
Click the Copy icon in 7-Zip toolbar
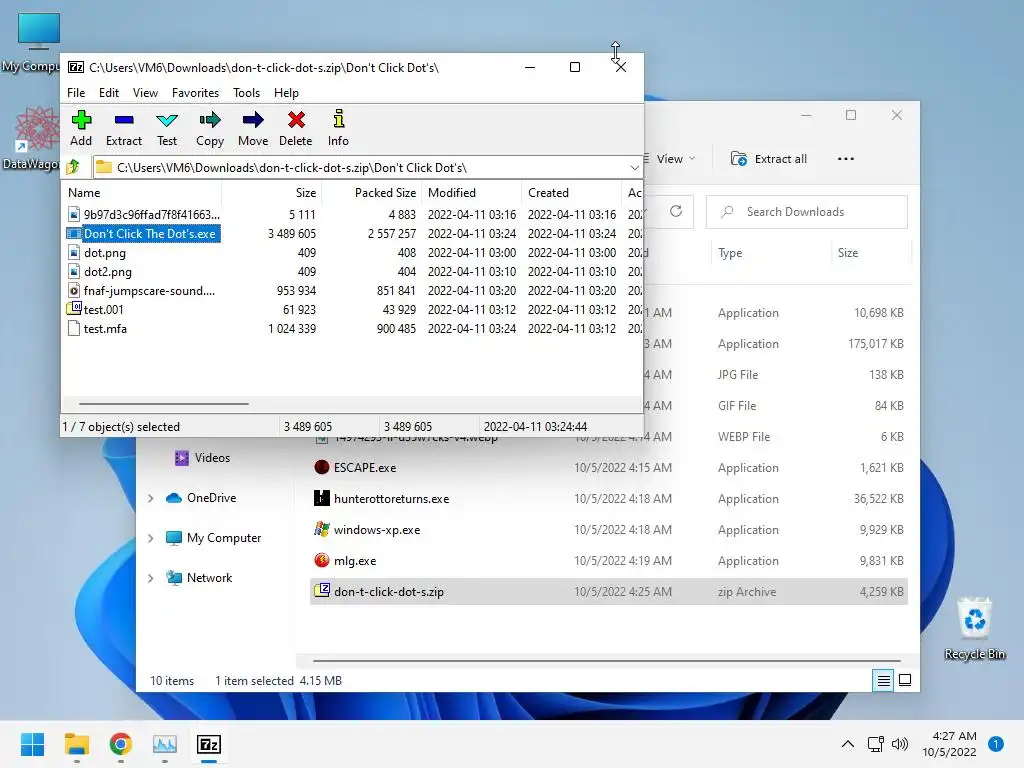(x=210, y=120)
